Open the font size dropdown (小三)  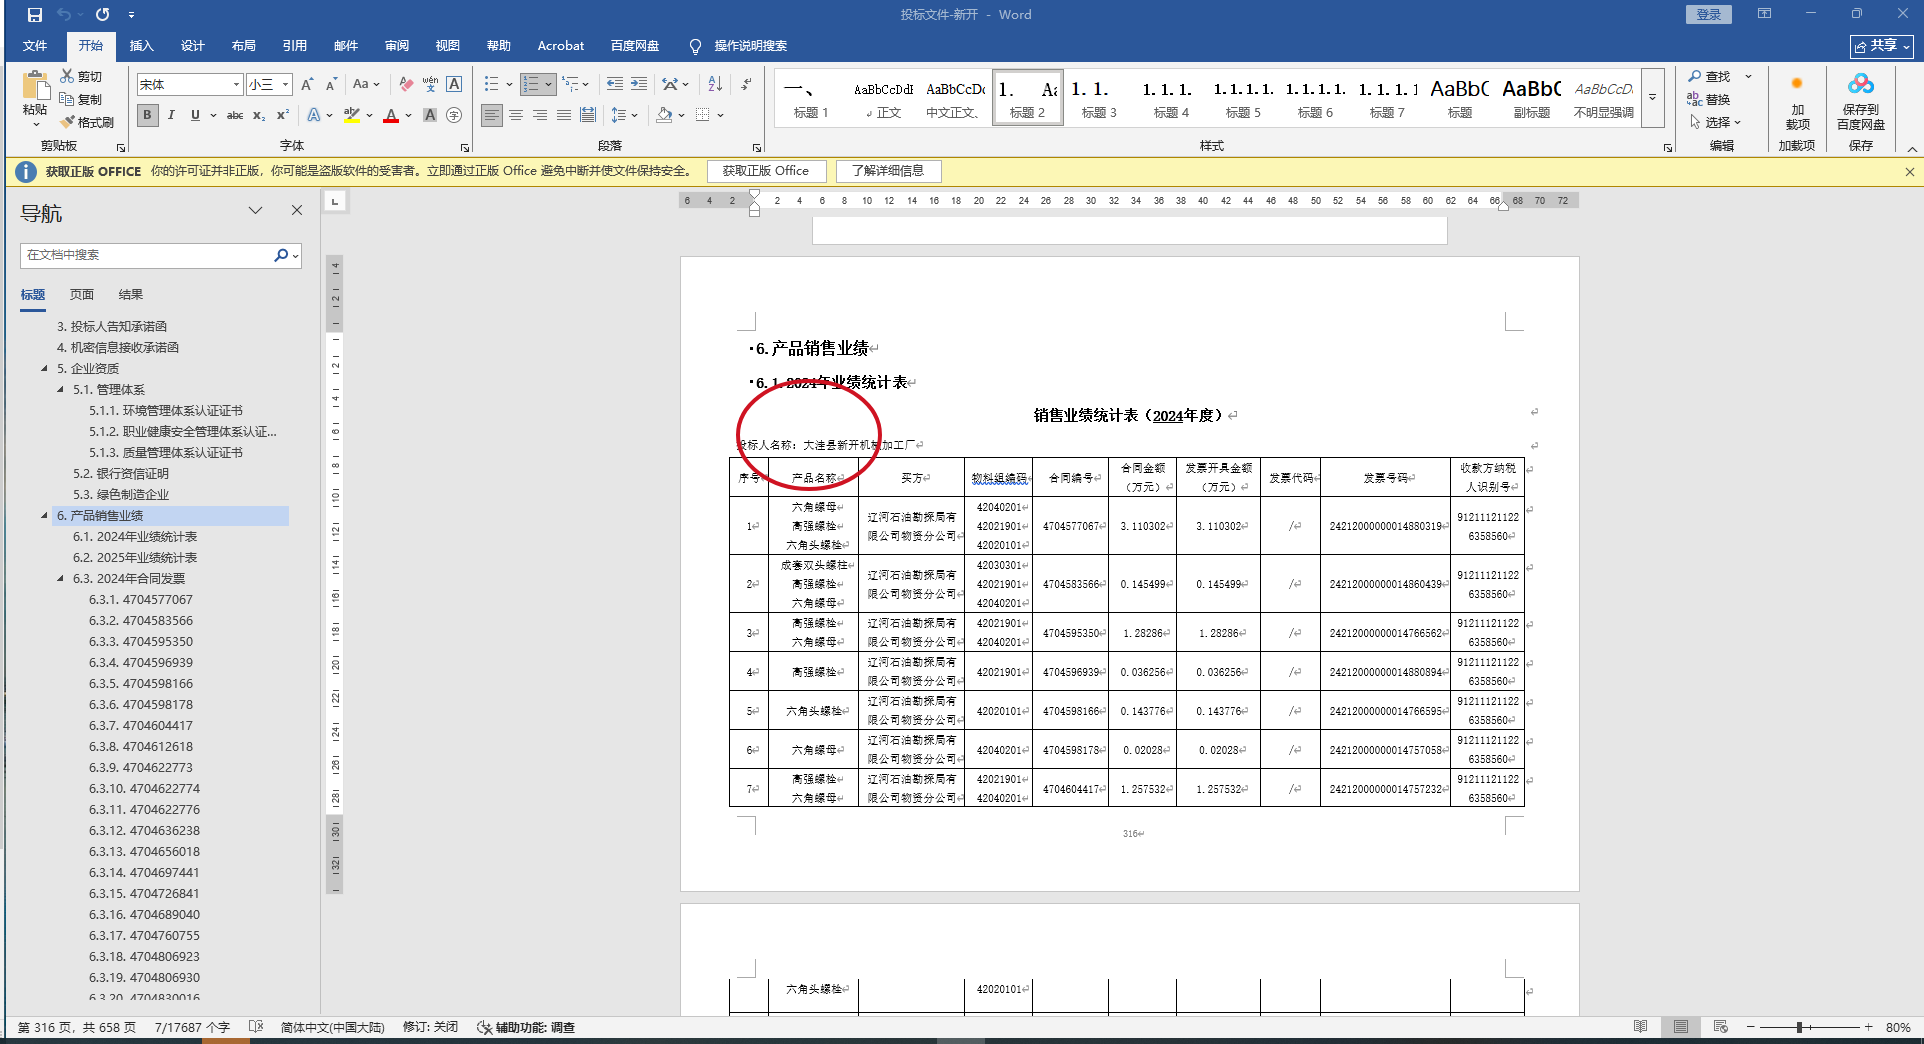286,85
